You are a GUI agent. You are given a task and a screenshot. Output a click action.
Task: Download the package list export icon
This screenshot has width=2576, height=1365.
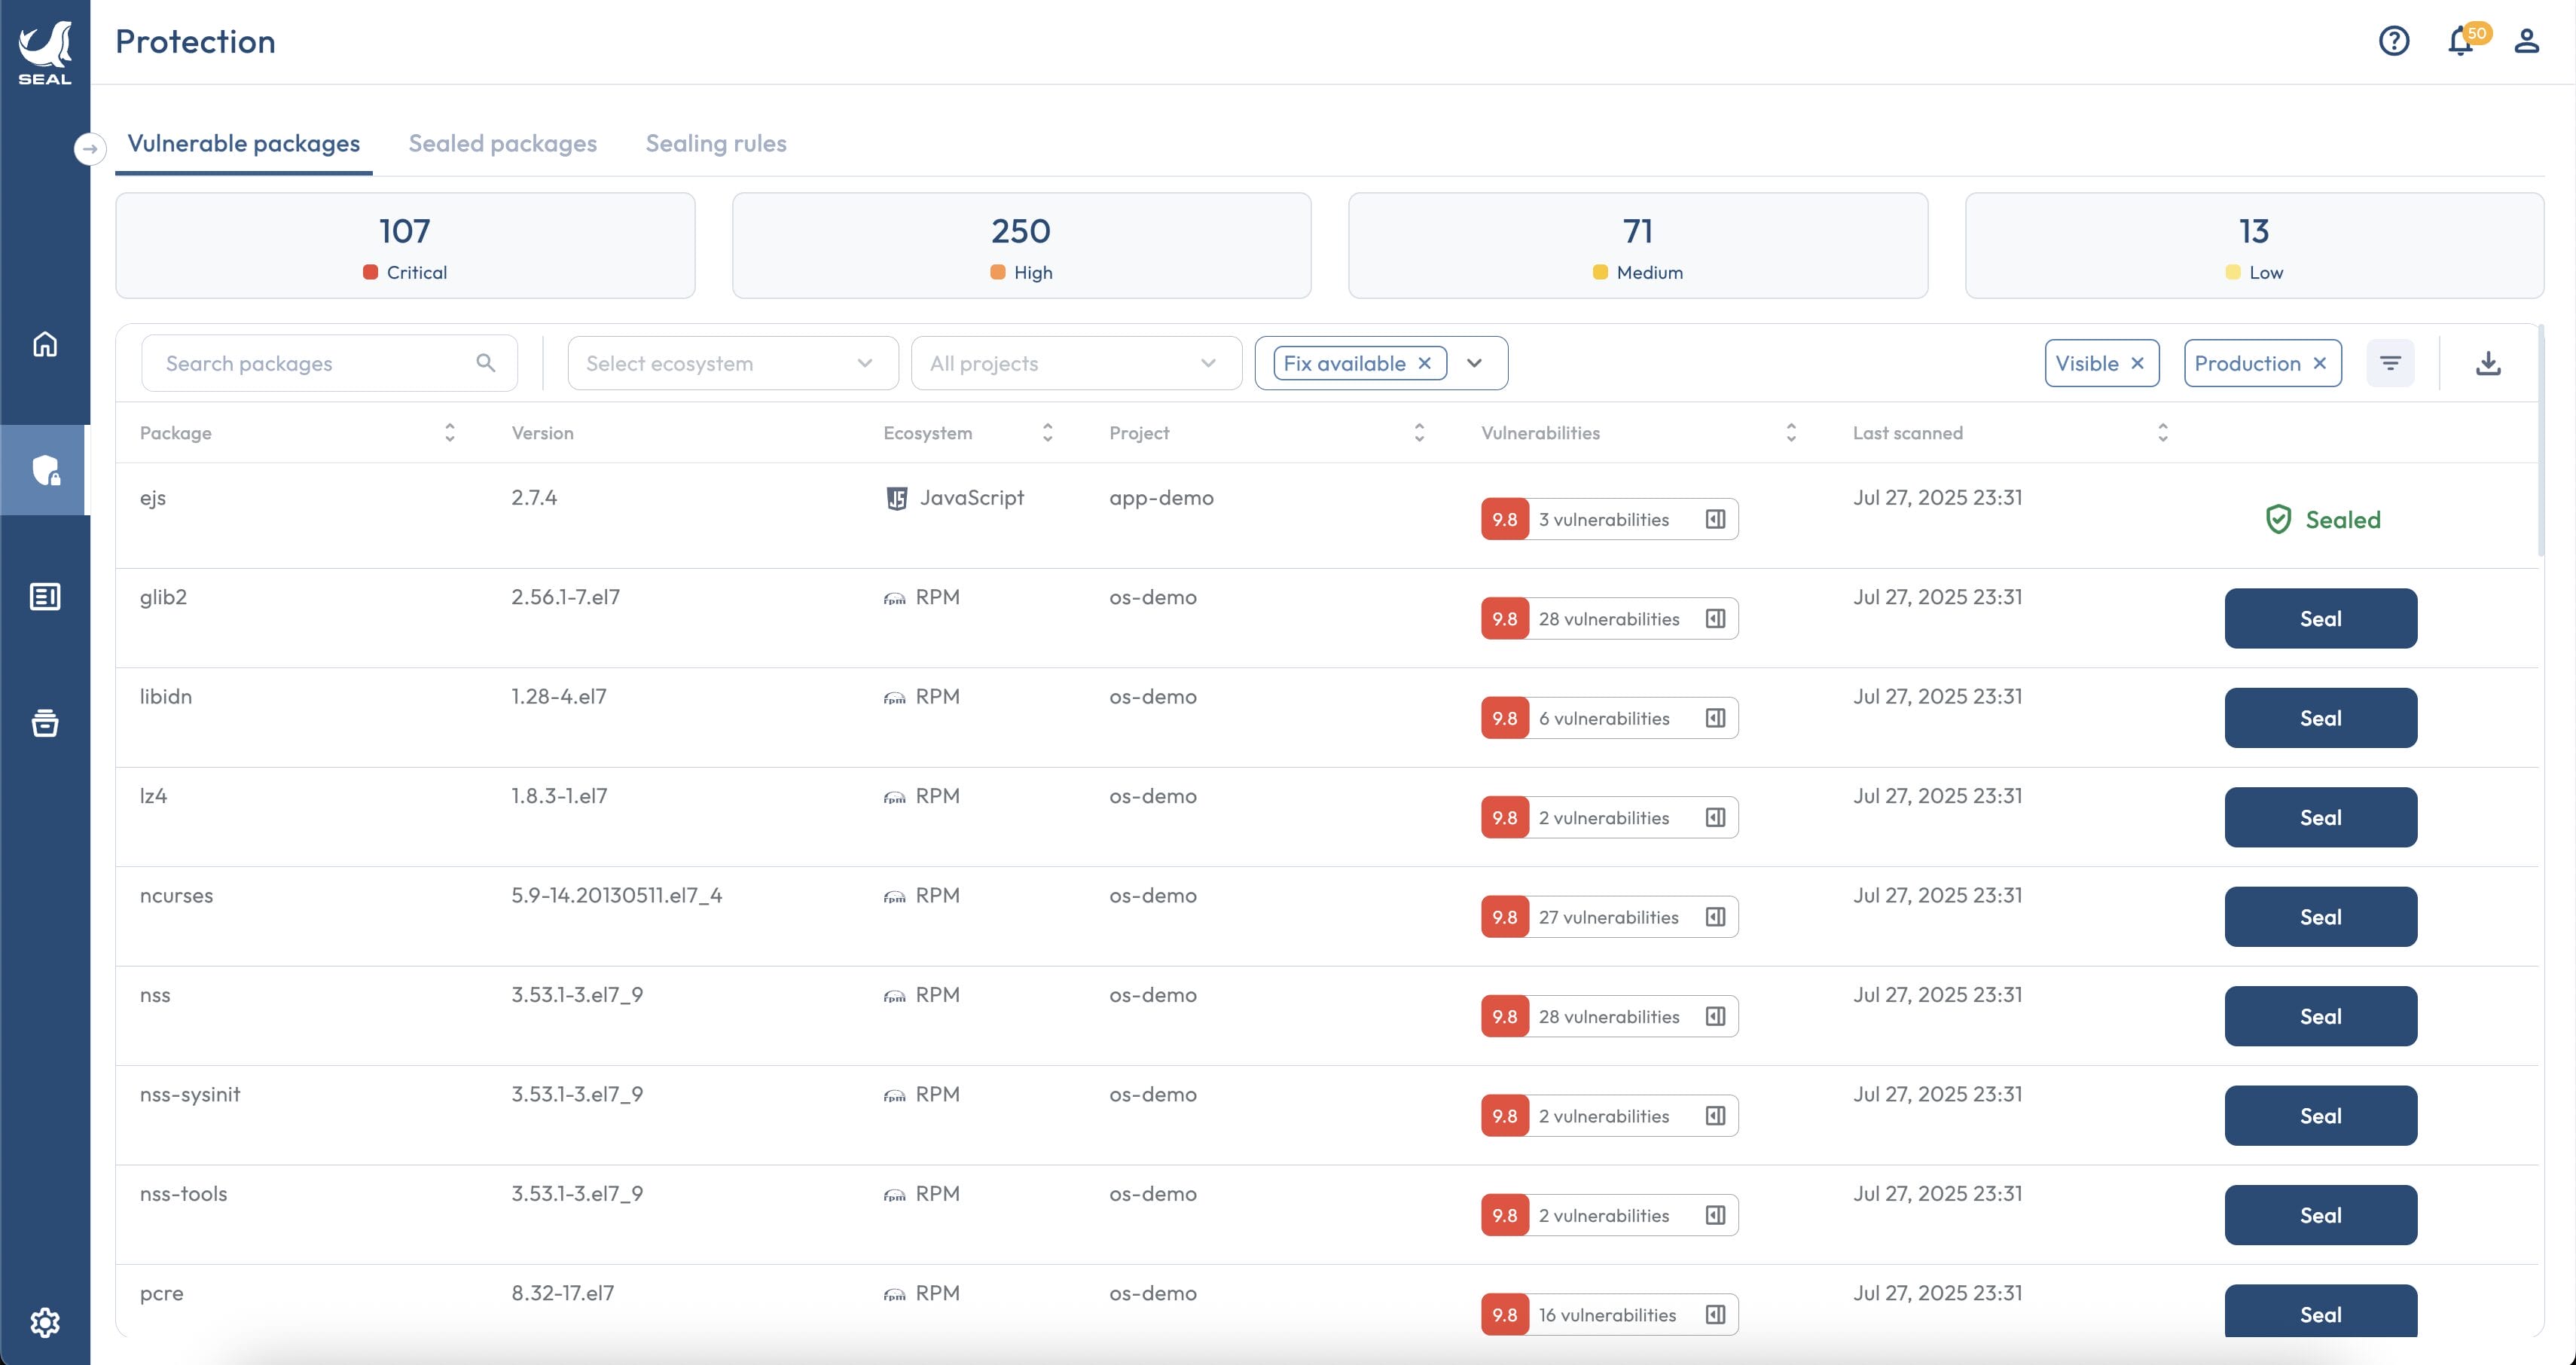2489,363
